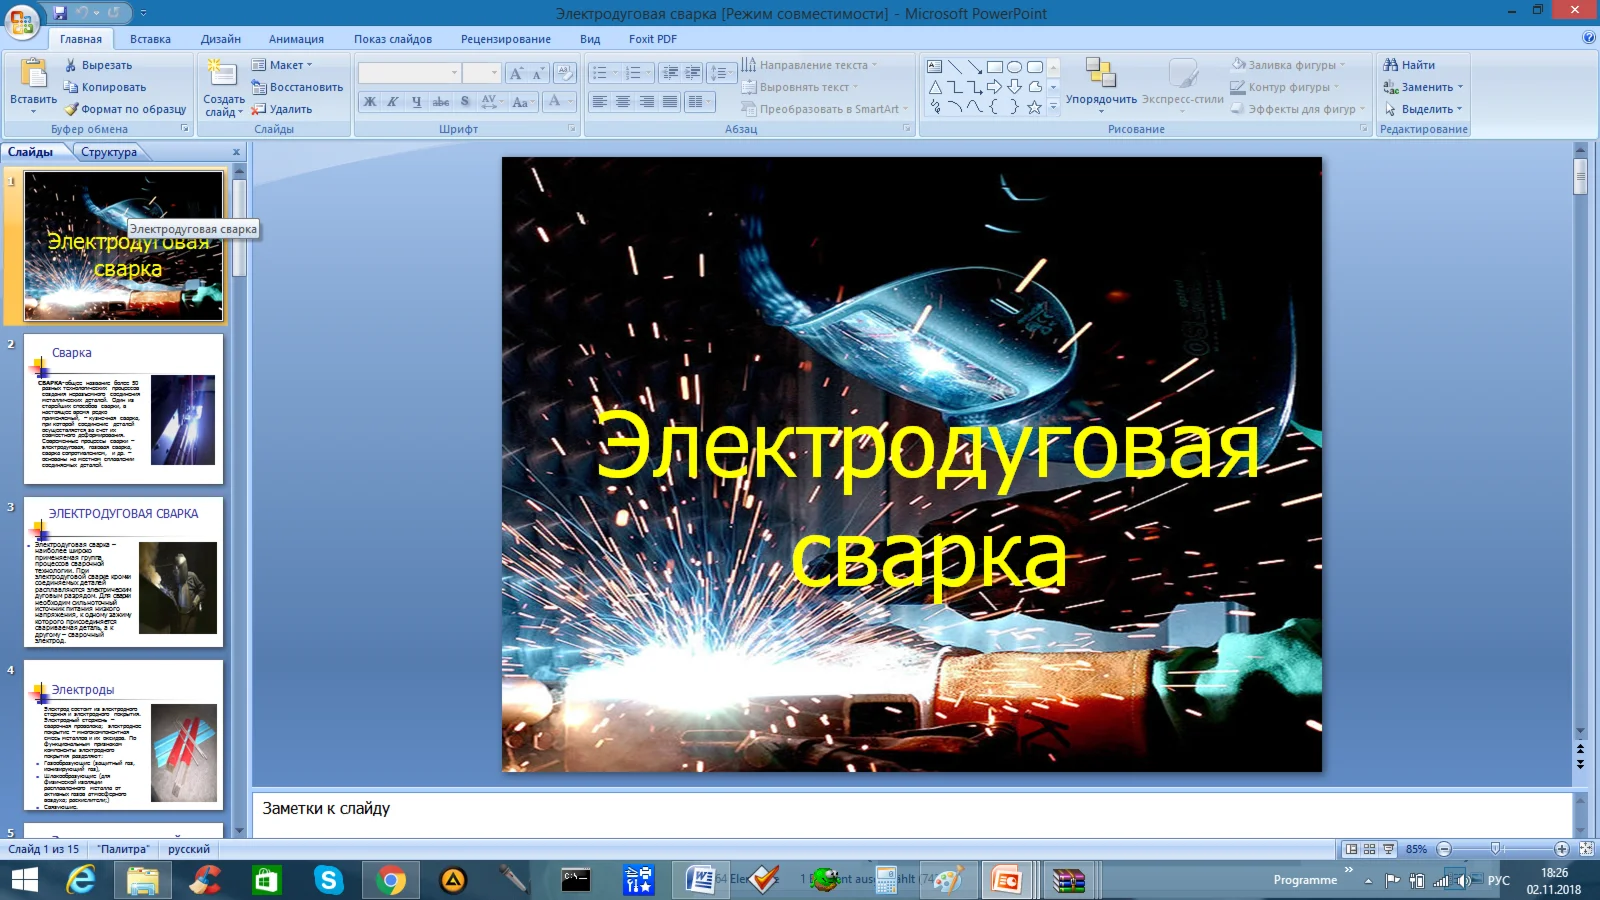Click the Office button
This screenshot has height=900, width=1600.
coord(22,21)
